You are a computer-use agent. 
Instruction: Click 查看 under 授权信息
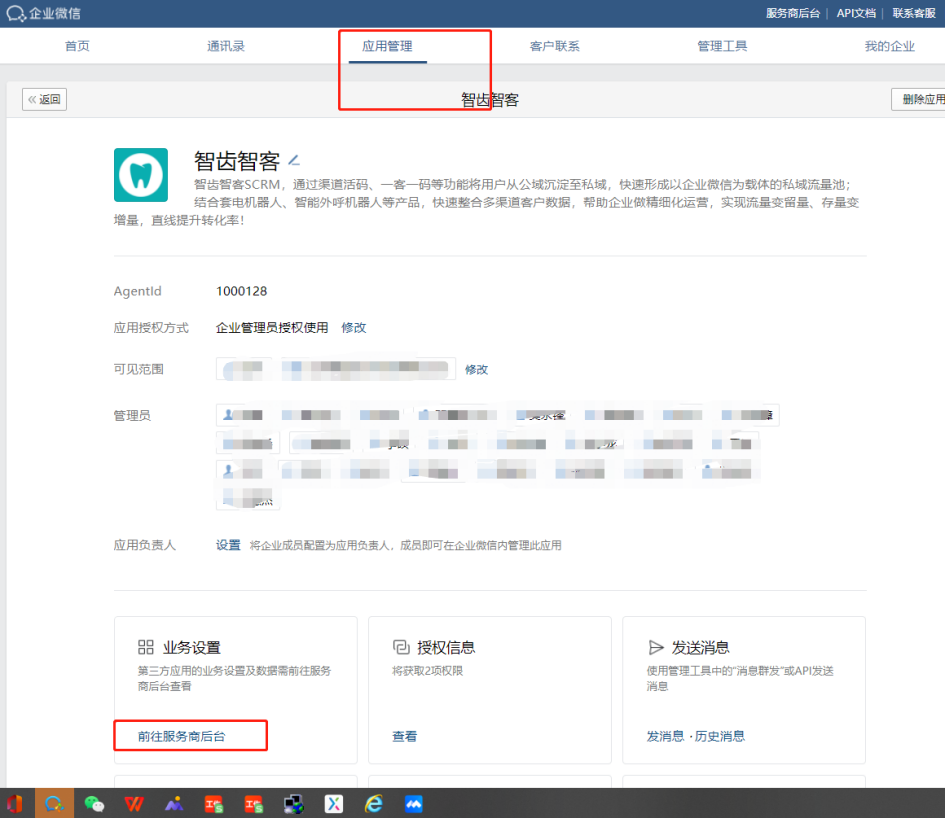coord(404,736)
